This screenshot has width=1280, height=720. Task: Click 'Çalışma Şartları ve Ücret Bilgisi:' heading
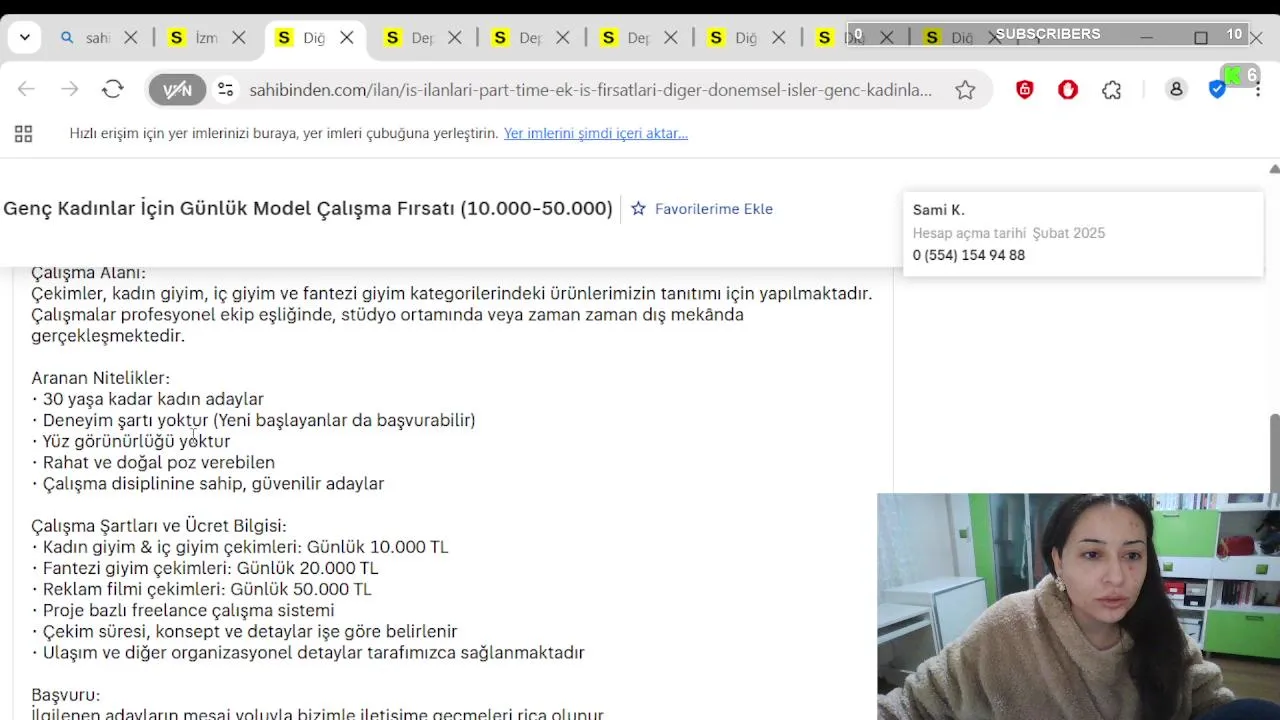(x=159, y=526)
